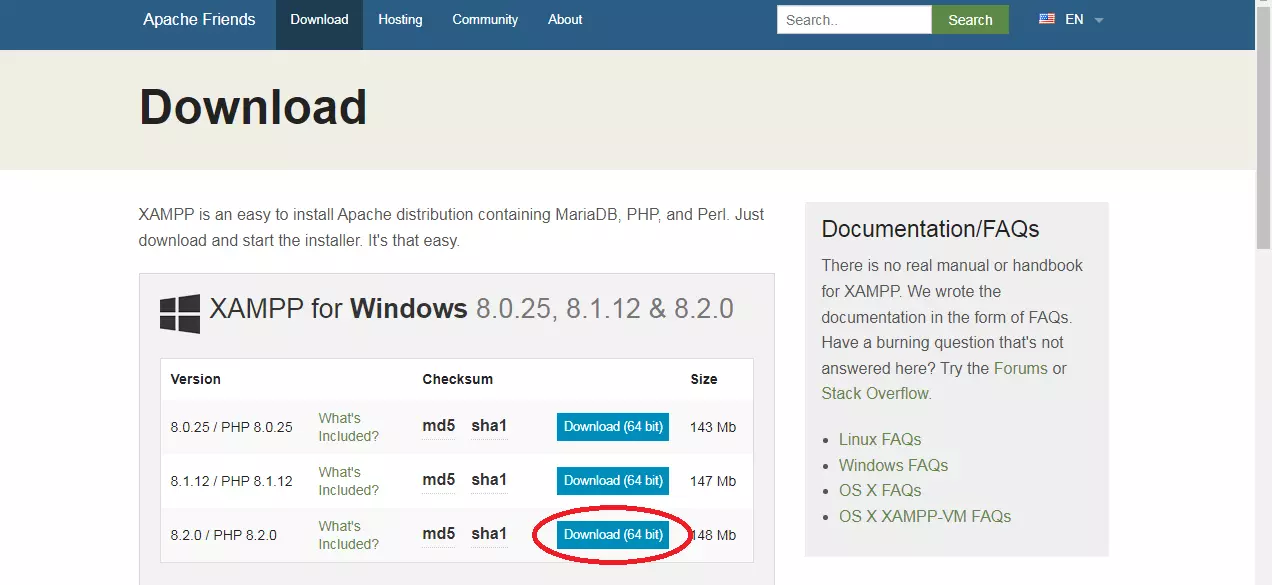The height and width of the screenshot is (585, 1272).
Task: Go to the Apache Friends home link
Action: click(x=199, y=20)
